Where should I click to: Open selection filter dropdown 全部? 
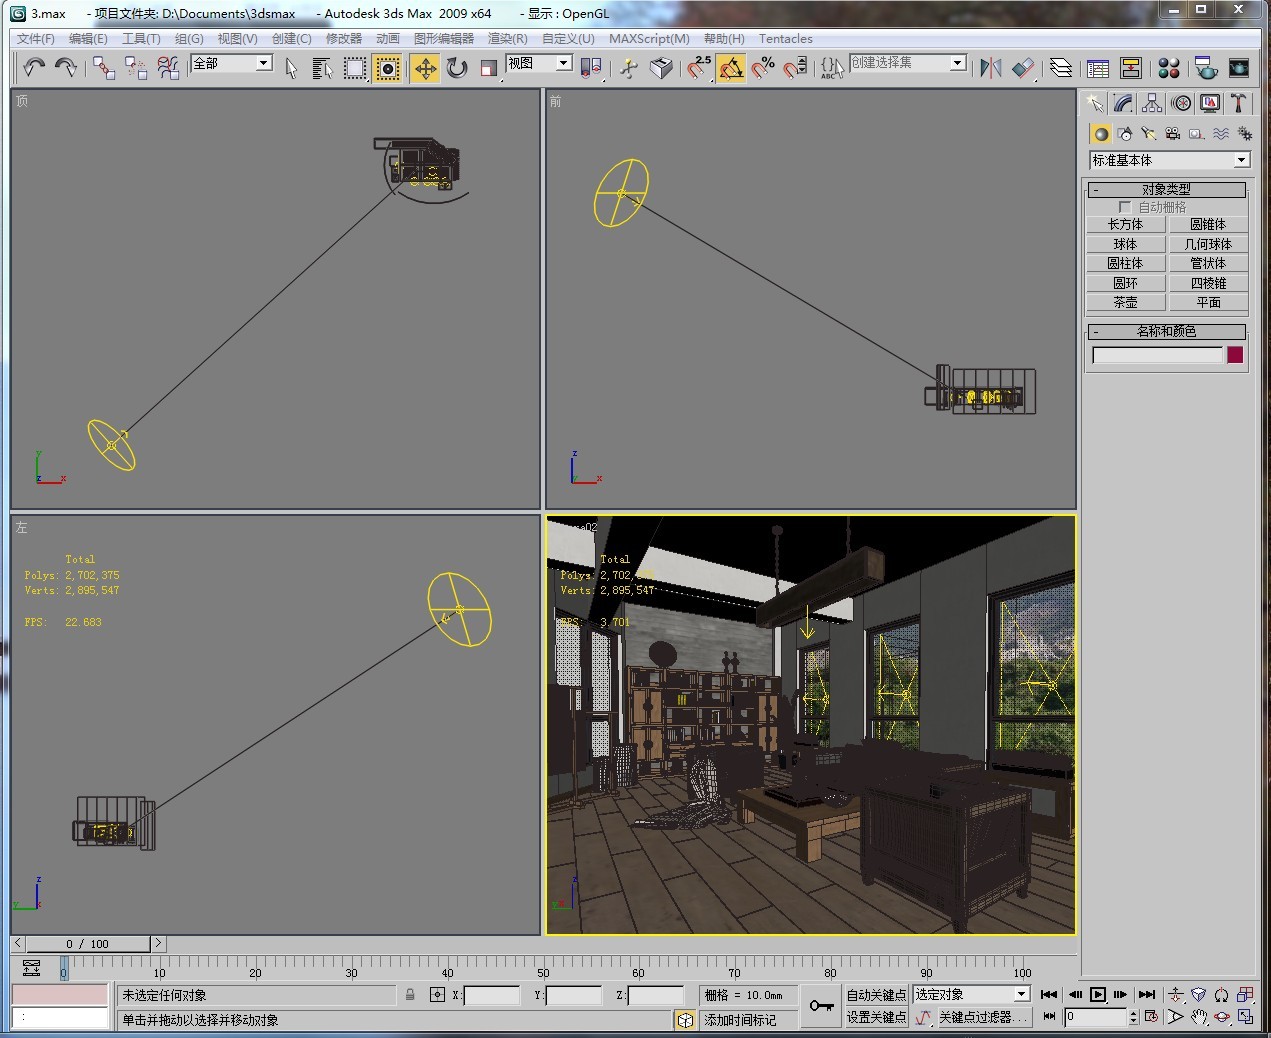232,63
